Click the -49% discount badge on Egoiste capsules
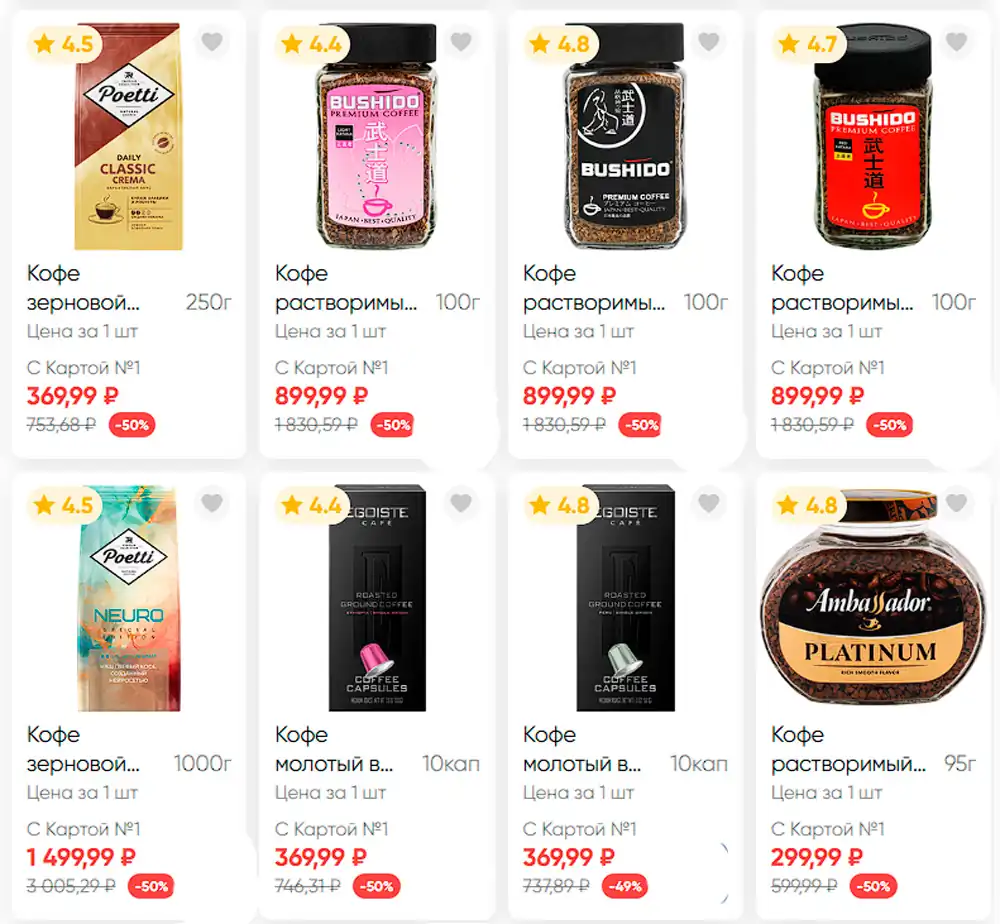Image resolution: width=1000 pixels, height=924 pixels. point(626,886)
